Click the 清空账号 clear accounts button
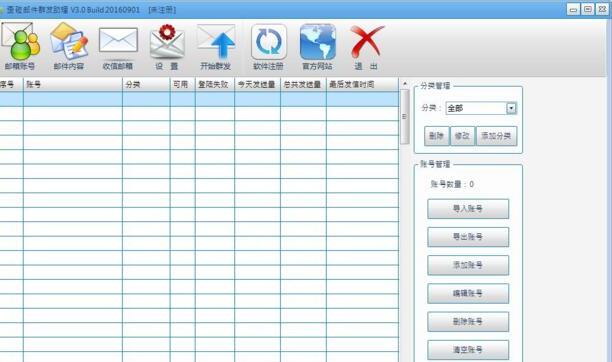This screenshot has height=362, width=612. 468,350
